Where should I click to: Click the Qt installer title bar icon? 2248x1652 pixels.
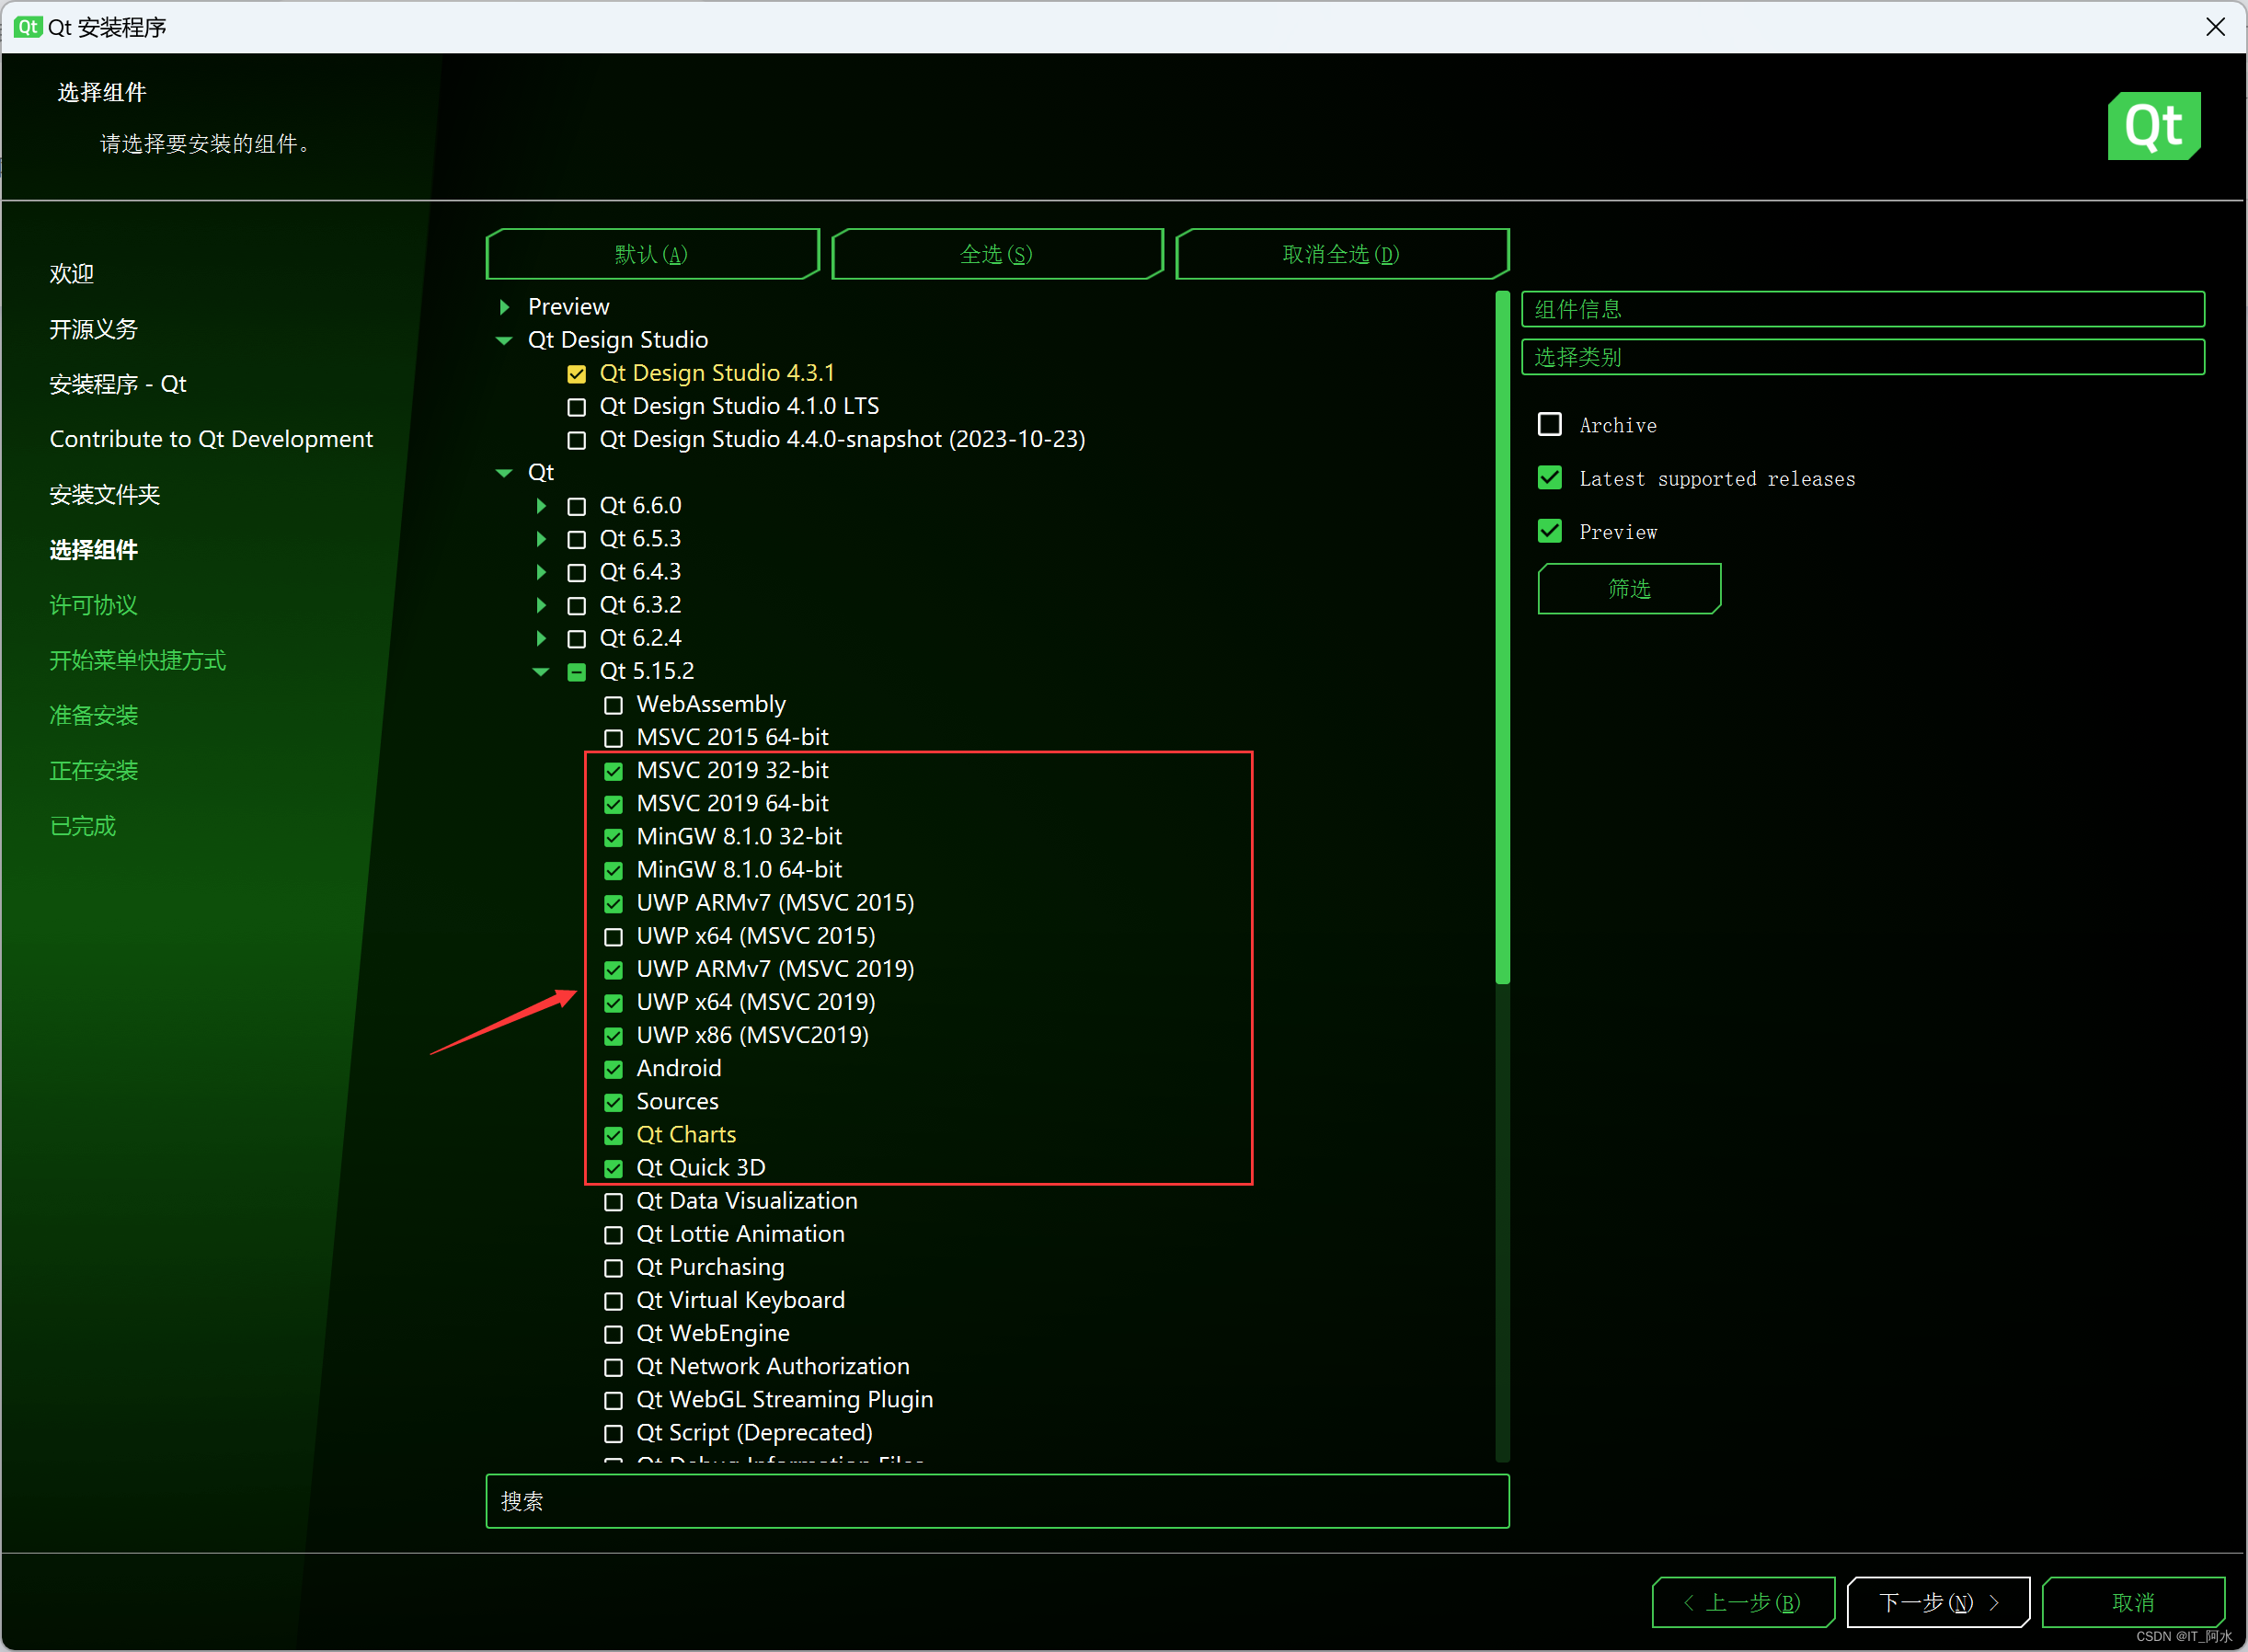[x=28, y=27]
